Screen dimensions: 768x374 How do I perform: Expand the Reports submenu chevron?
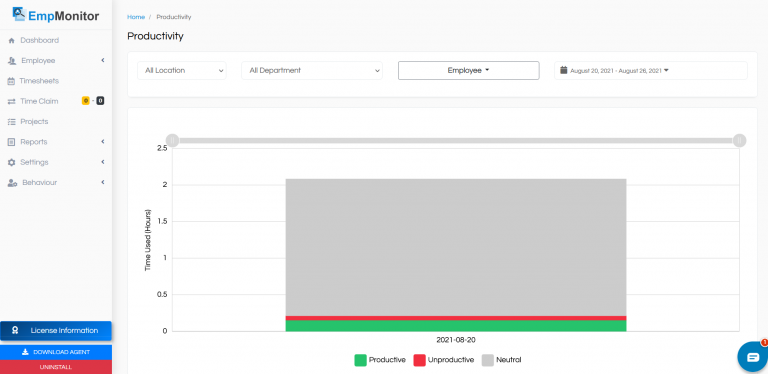click(x=103, y=141)
